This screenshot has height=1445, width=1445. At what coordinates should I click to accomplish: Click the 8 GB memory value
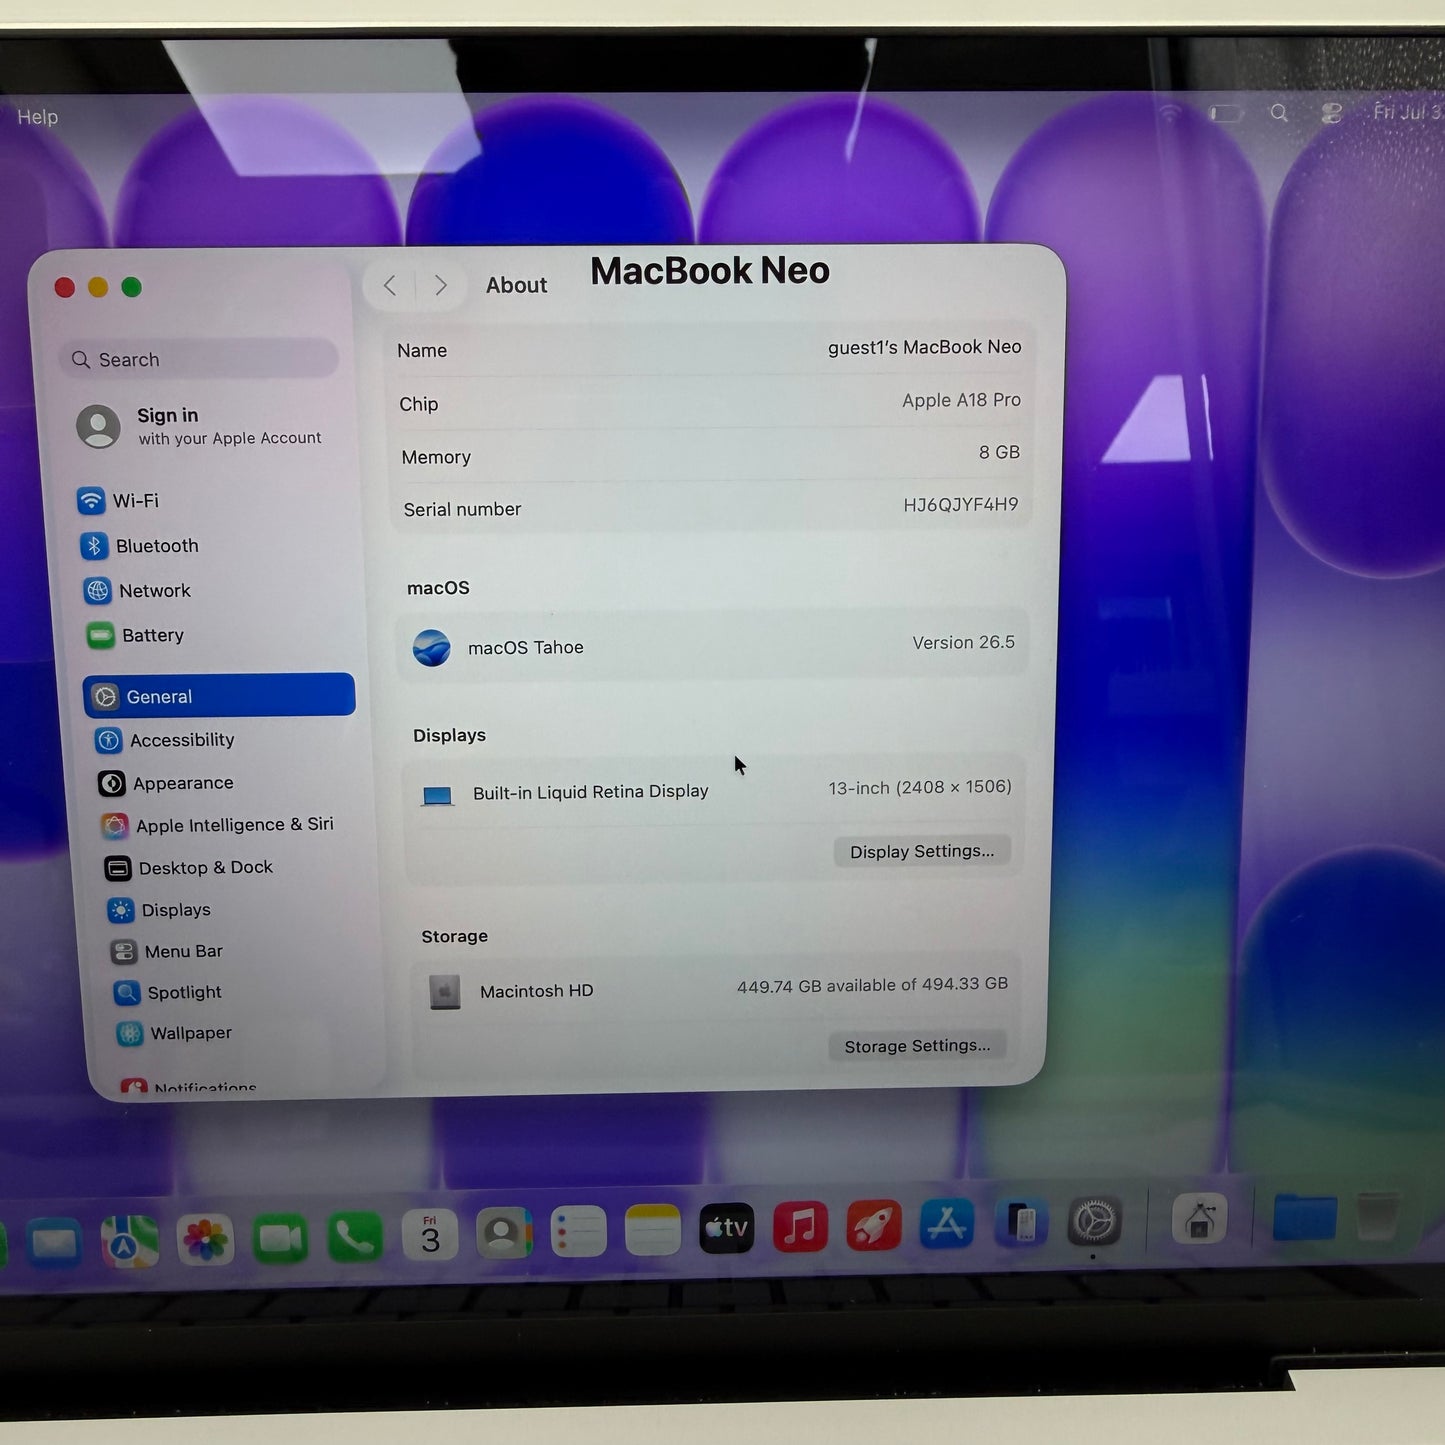tap(999, 452)
